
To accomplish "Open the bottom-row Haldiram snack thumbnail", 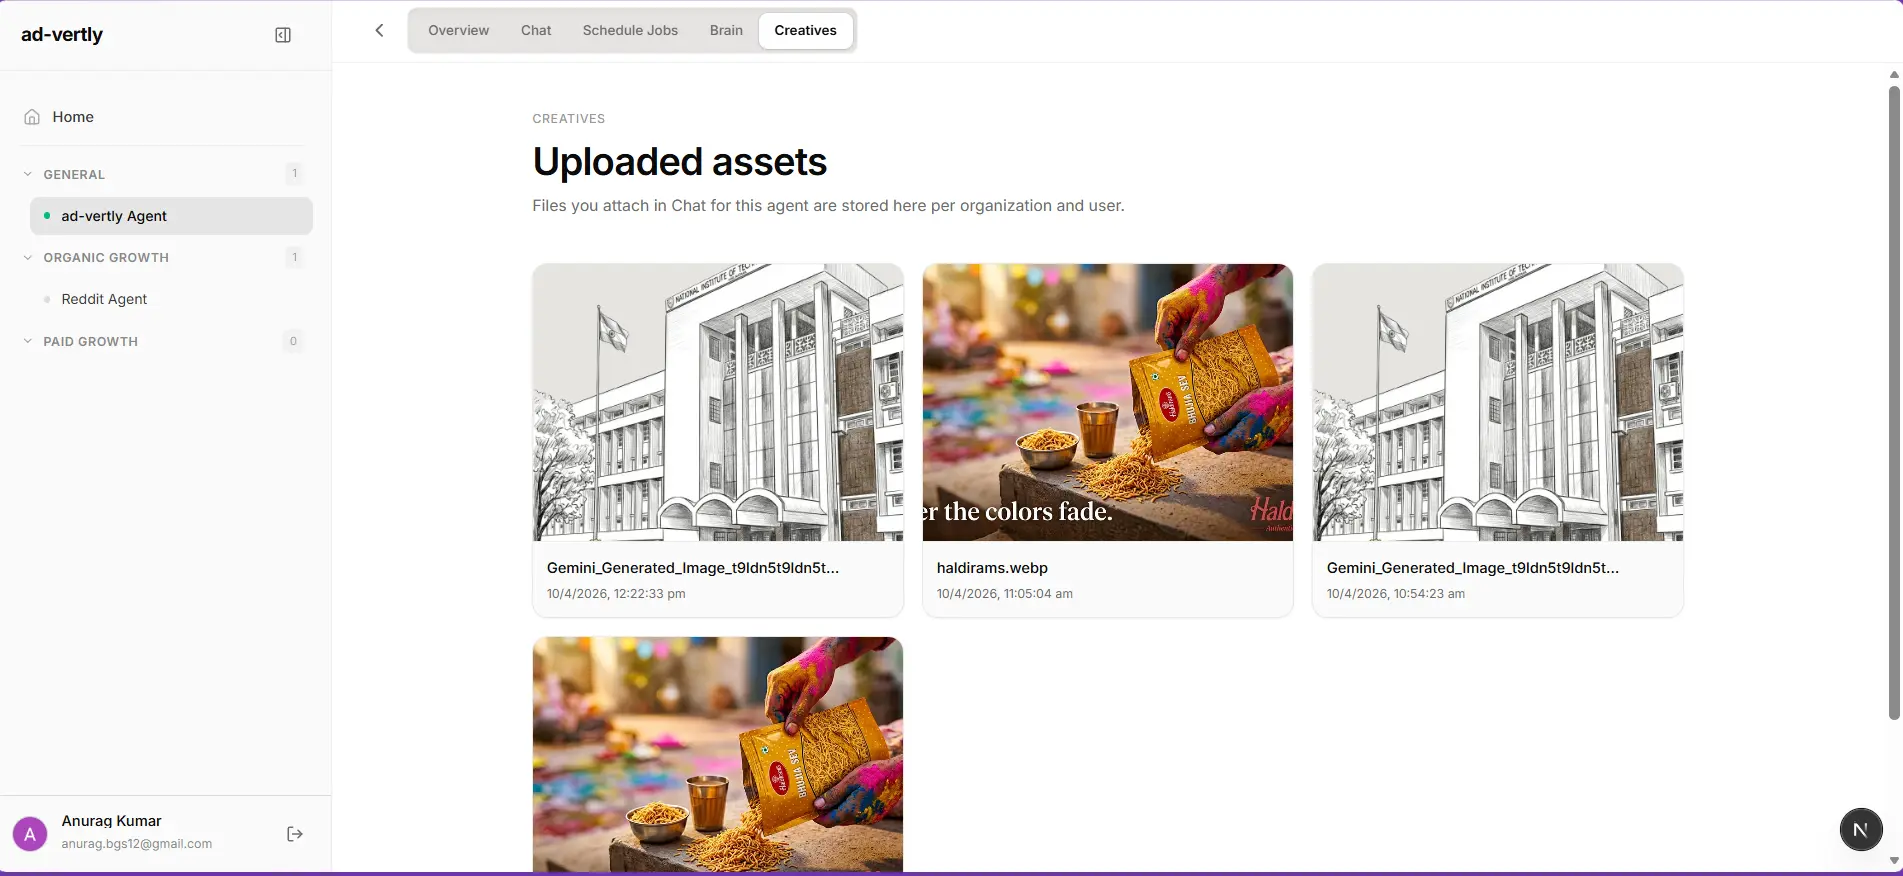I will click(x=718, y=755).
